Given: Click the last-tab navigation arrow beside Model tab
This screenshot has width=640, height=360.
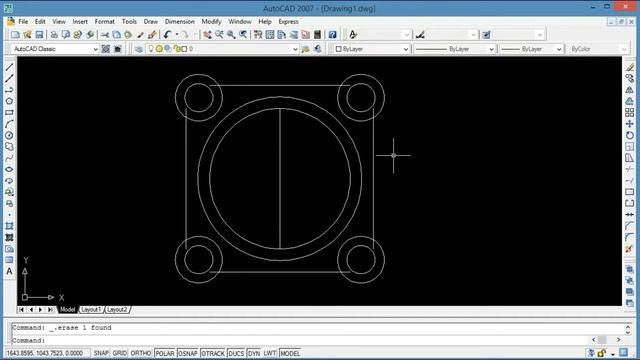Looking at the screenshot, I should tap(50, 310).
